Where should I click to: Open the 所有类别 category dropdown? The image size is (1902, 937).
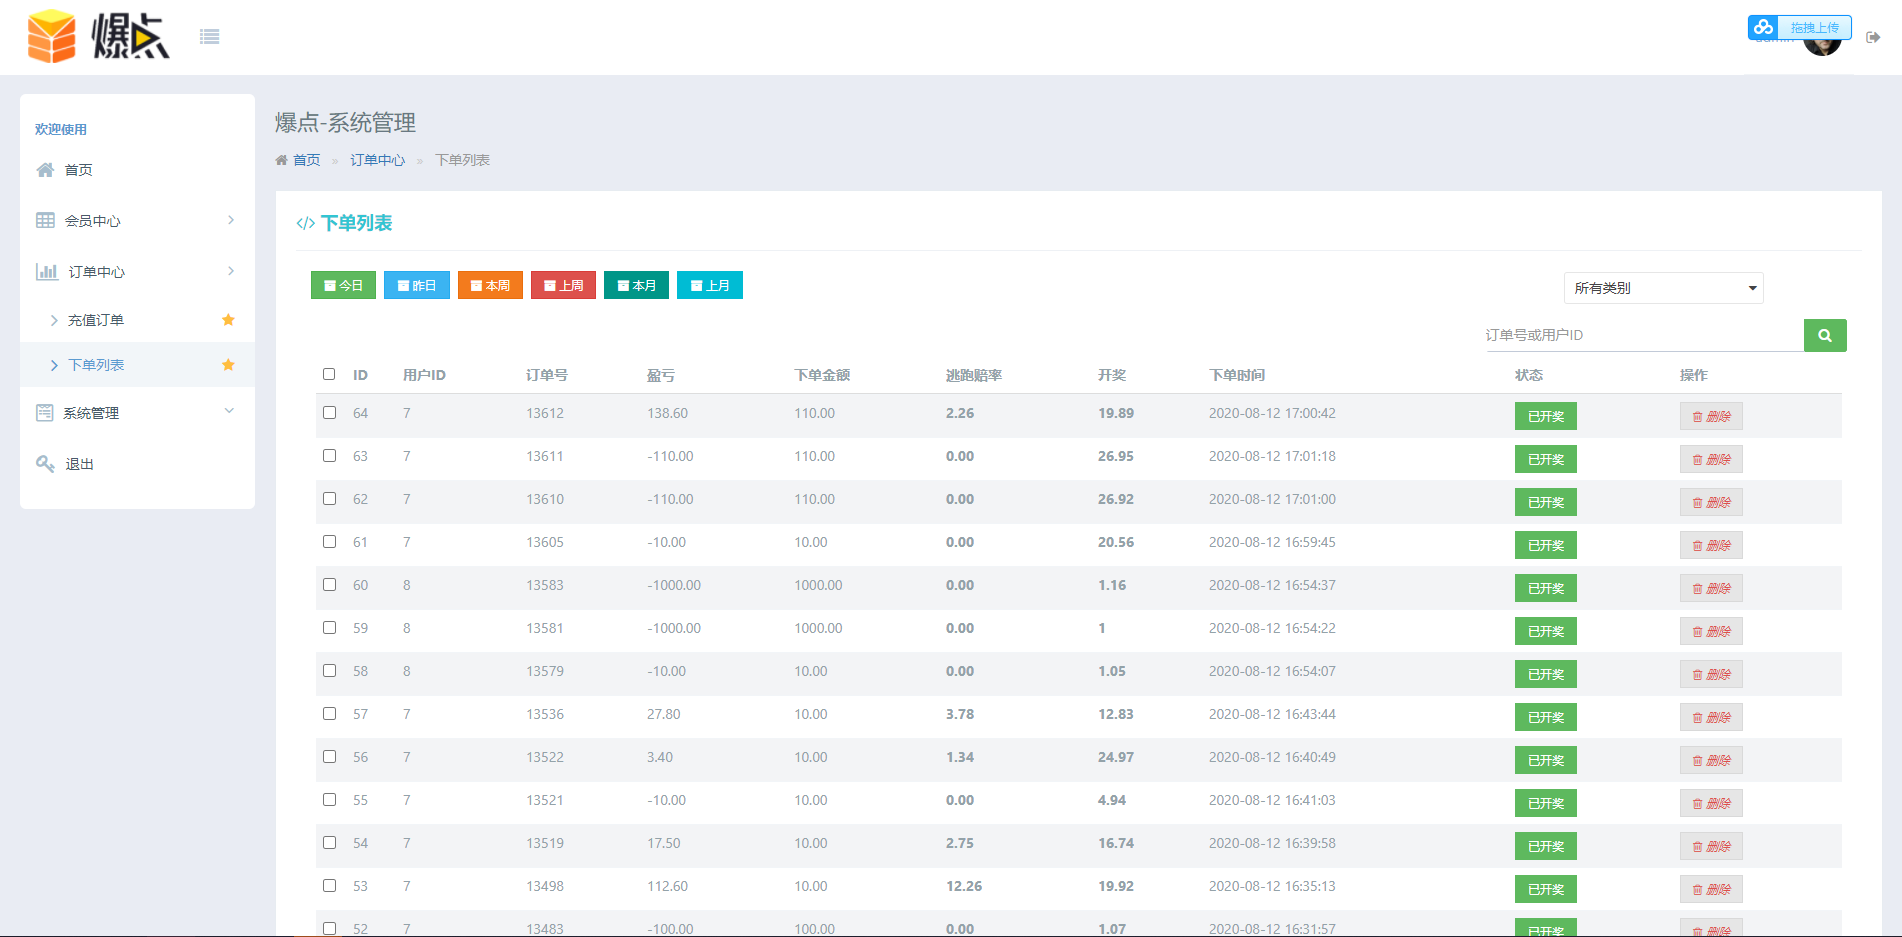tap(1662, 288)
